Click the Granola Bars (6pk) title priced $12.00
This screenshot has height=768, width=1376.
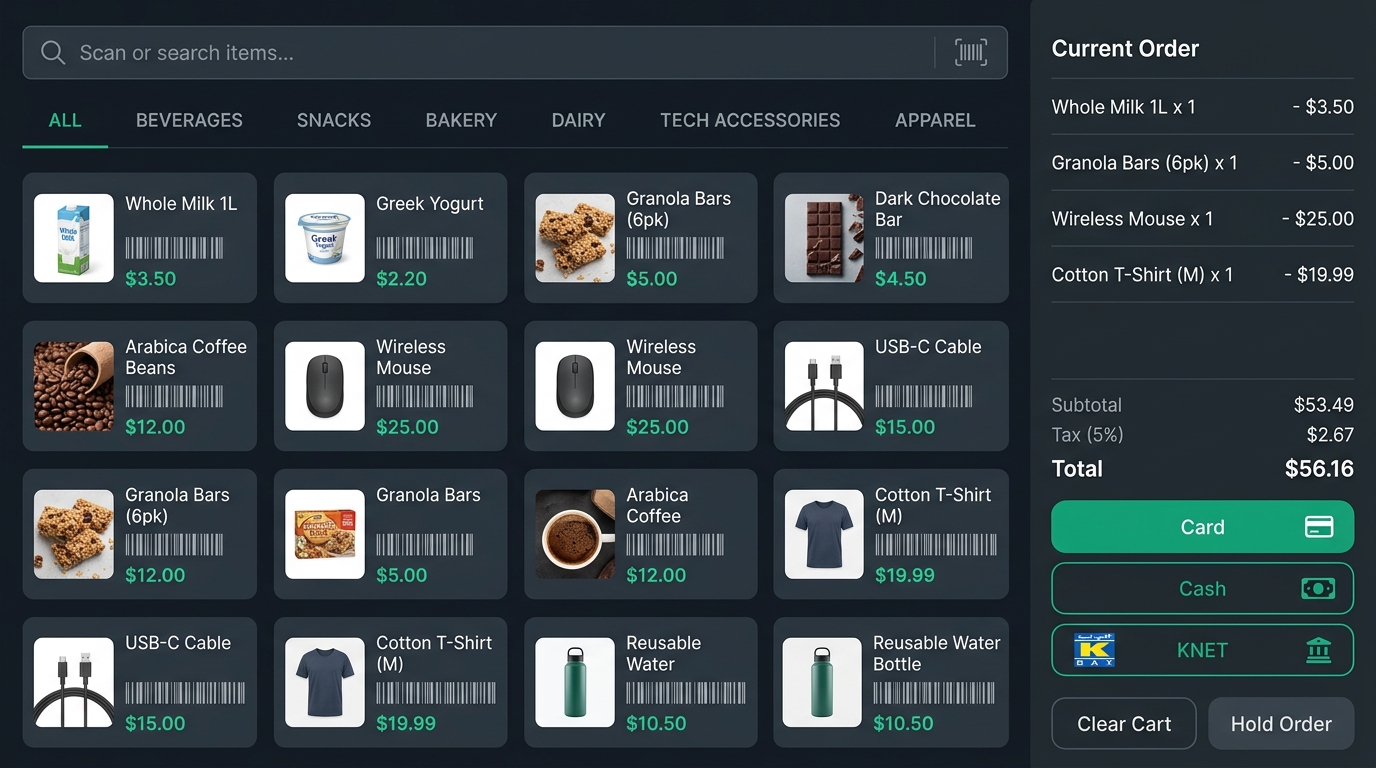click(177, 506)
